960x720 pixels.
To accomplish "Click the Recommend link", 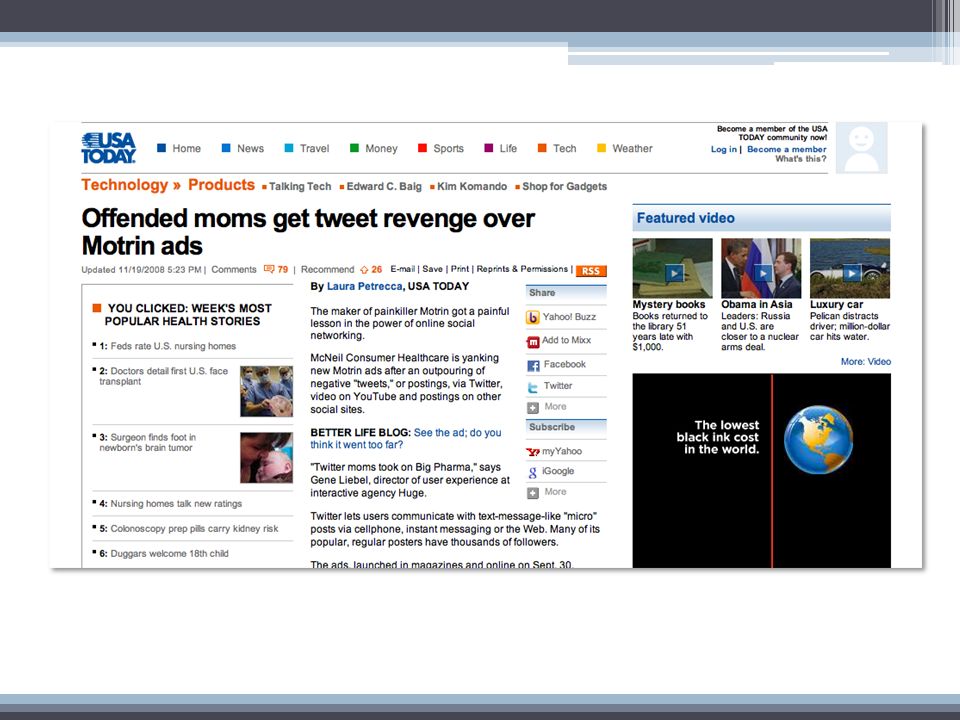I will [327, 269].
